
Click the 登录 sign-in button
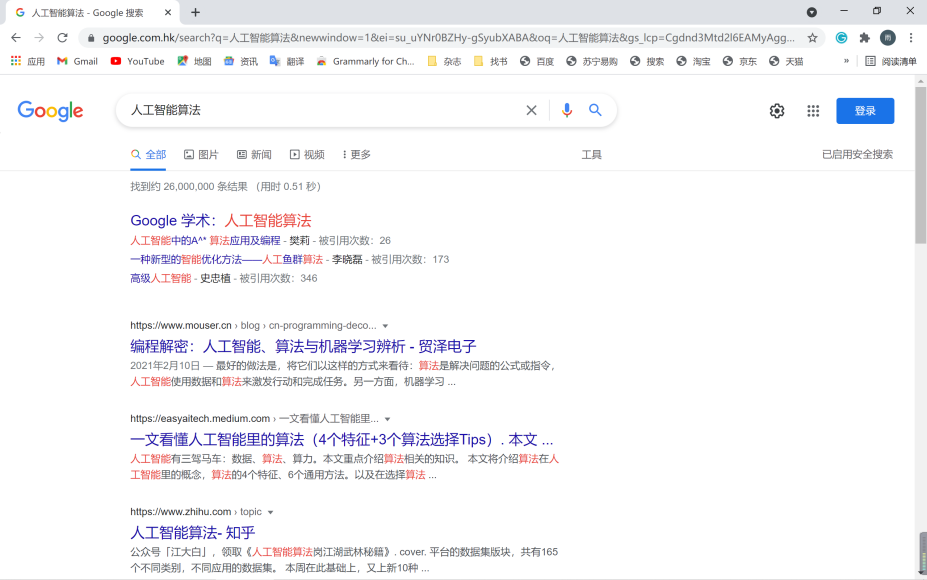(x=865, y=111)
